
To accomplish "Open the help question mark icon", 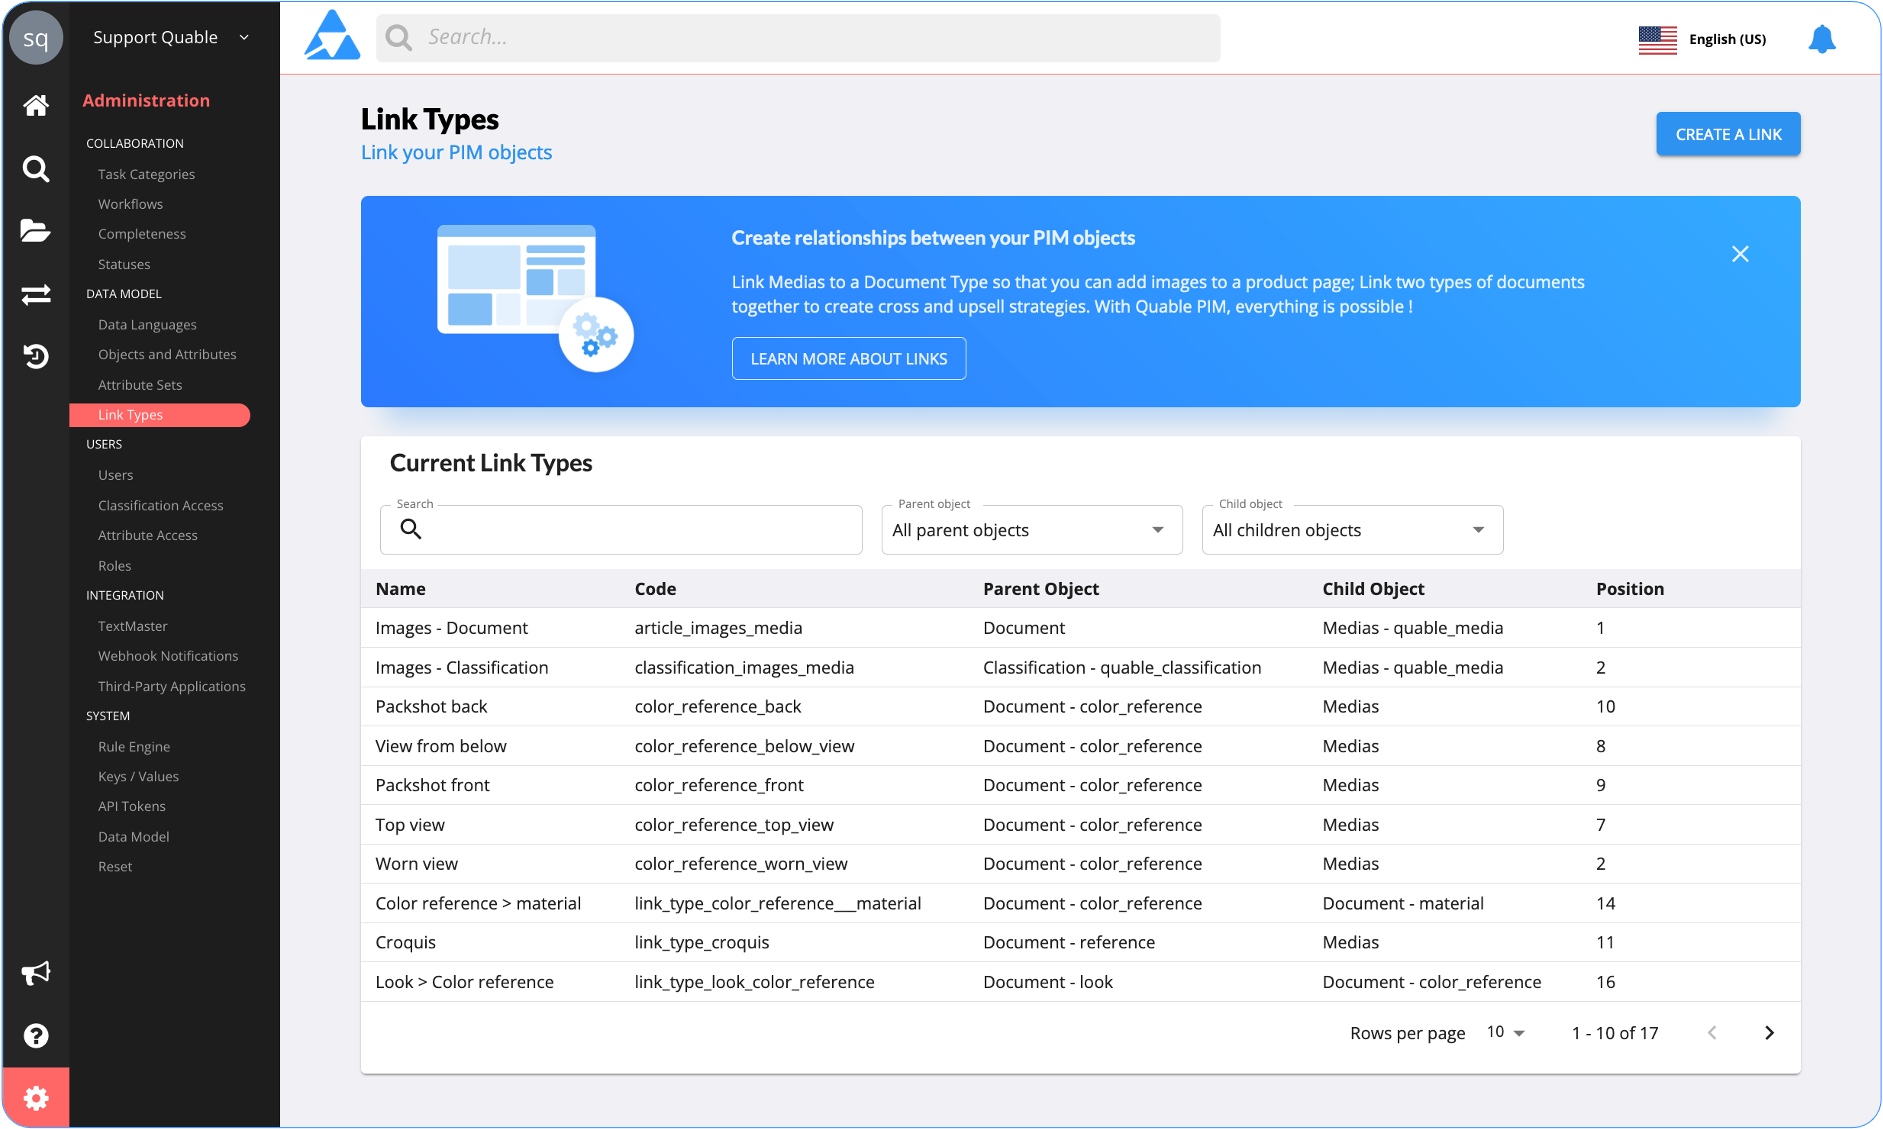I will [x=36, y=1036].
